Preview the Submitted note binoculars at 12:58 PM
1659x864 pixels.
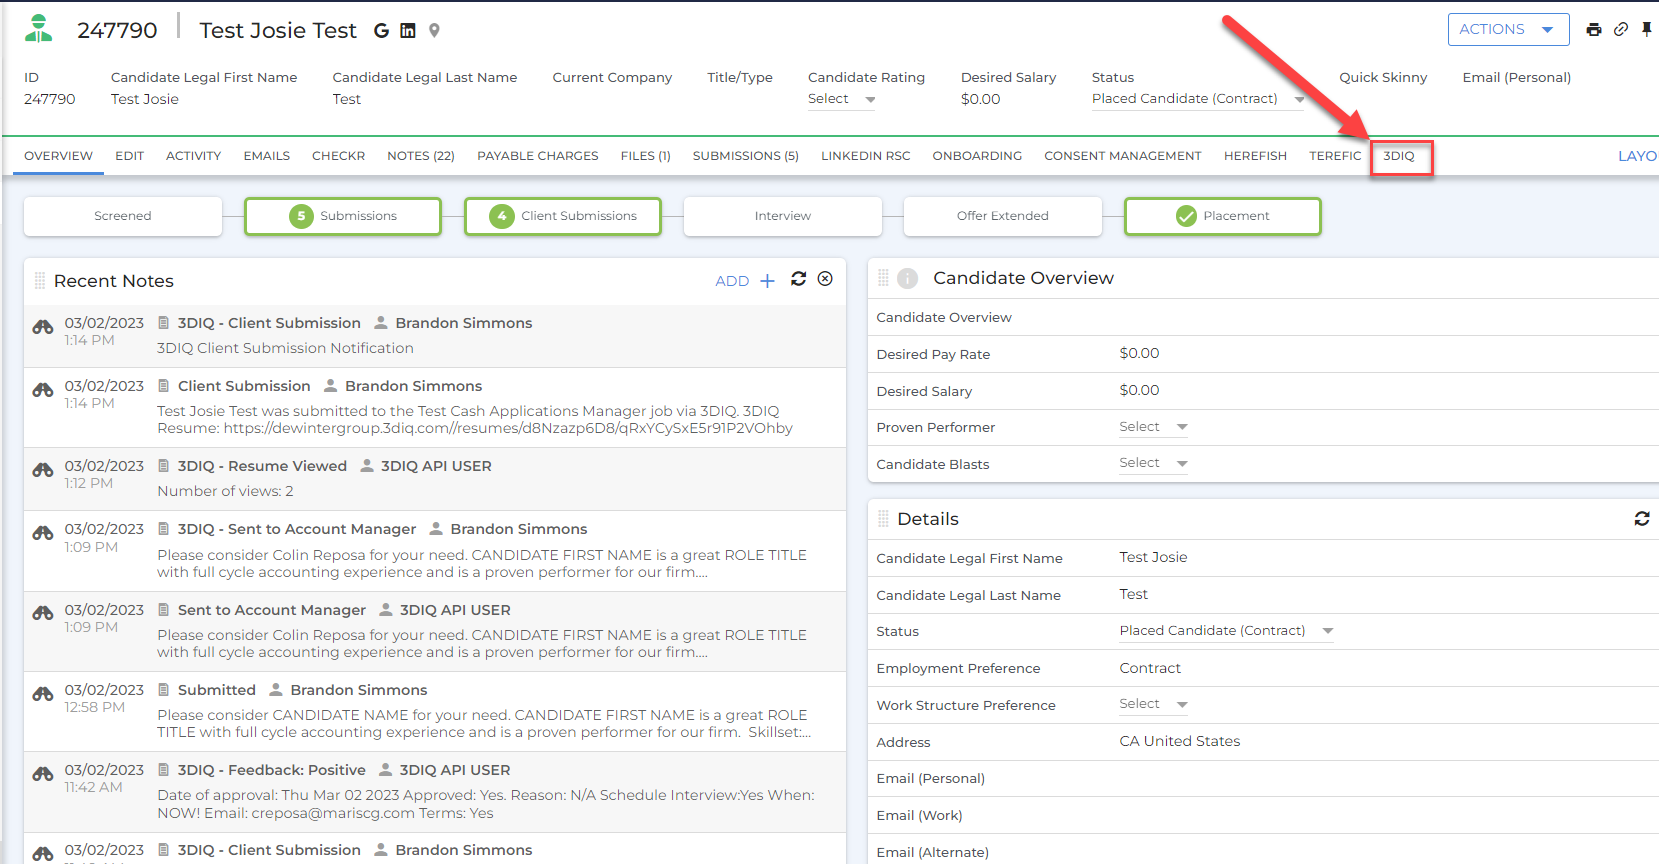click(x=43, y=693)
